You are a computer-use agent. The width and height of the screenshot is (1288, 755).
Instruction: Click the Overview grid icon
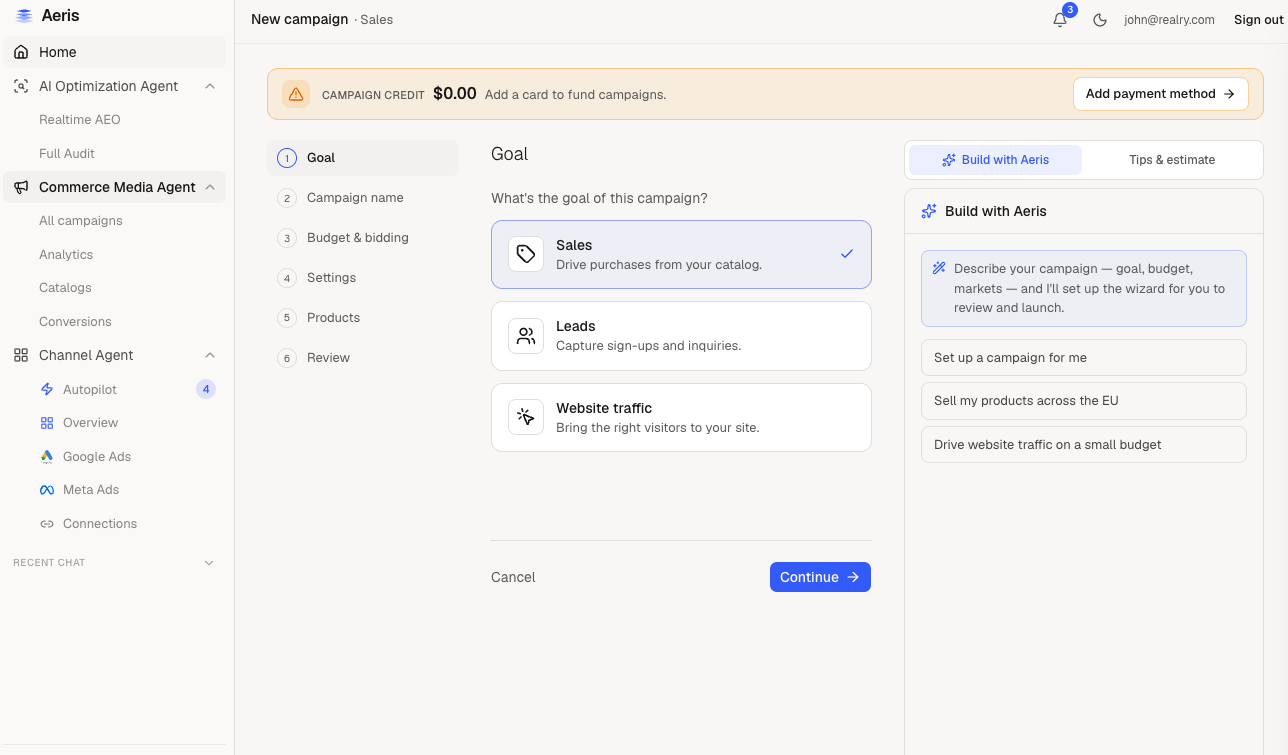(x=47, y=423)
